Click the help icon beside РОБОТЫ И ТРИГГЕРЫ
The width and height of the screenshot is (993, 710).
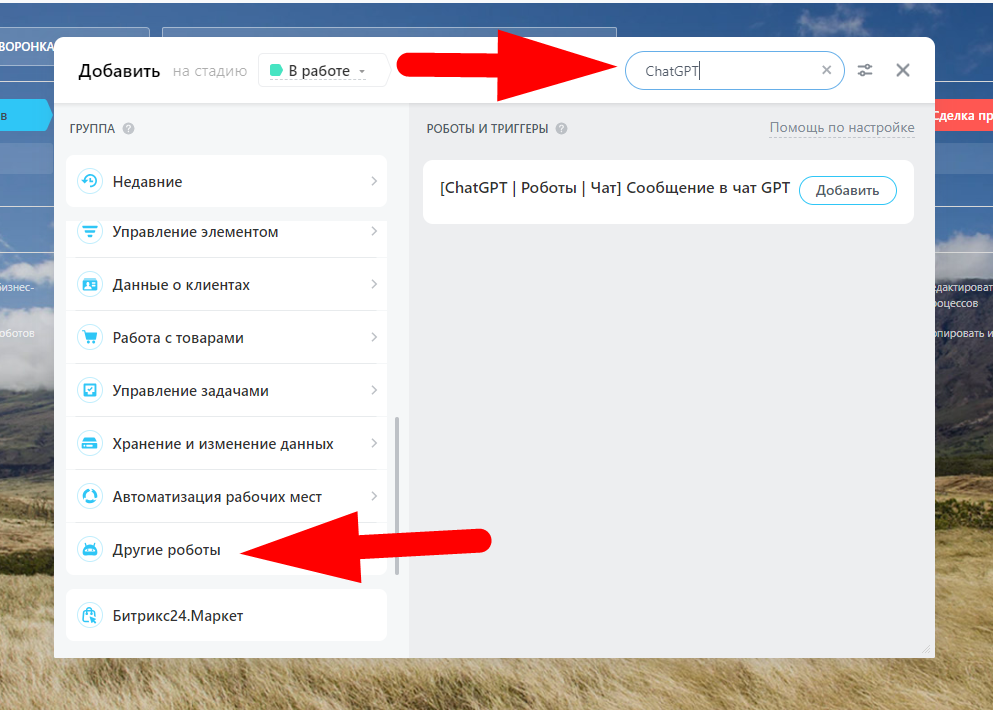[561, 129]
